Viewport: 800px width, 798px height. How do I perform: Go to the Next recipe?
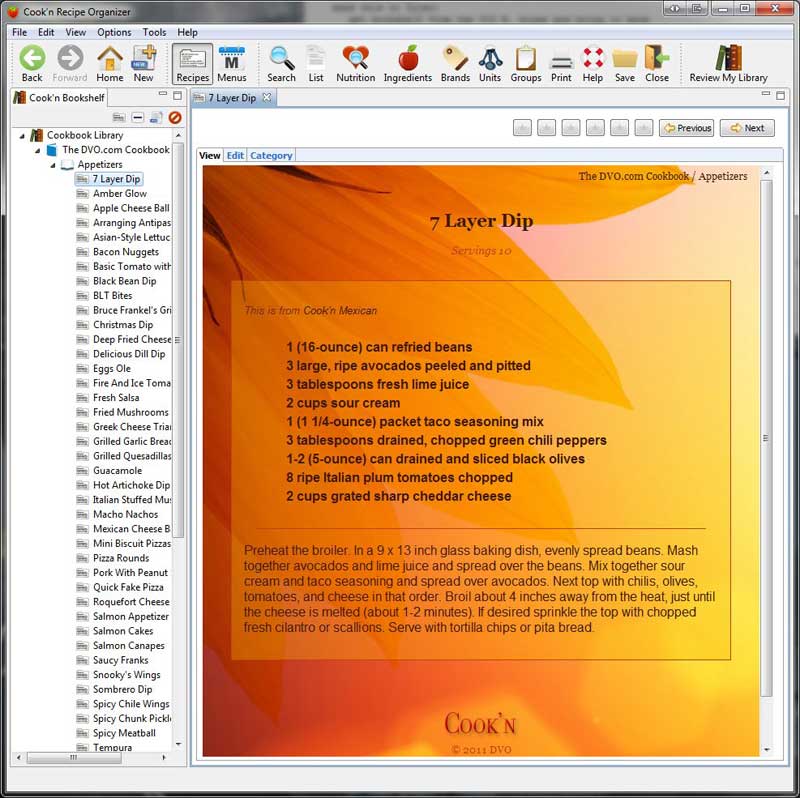747,128
